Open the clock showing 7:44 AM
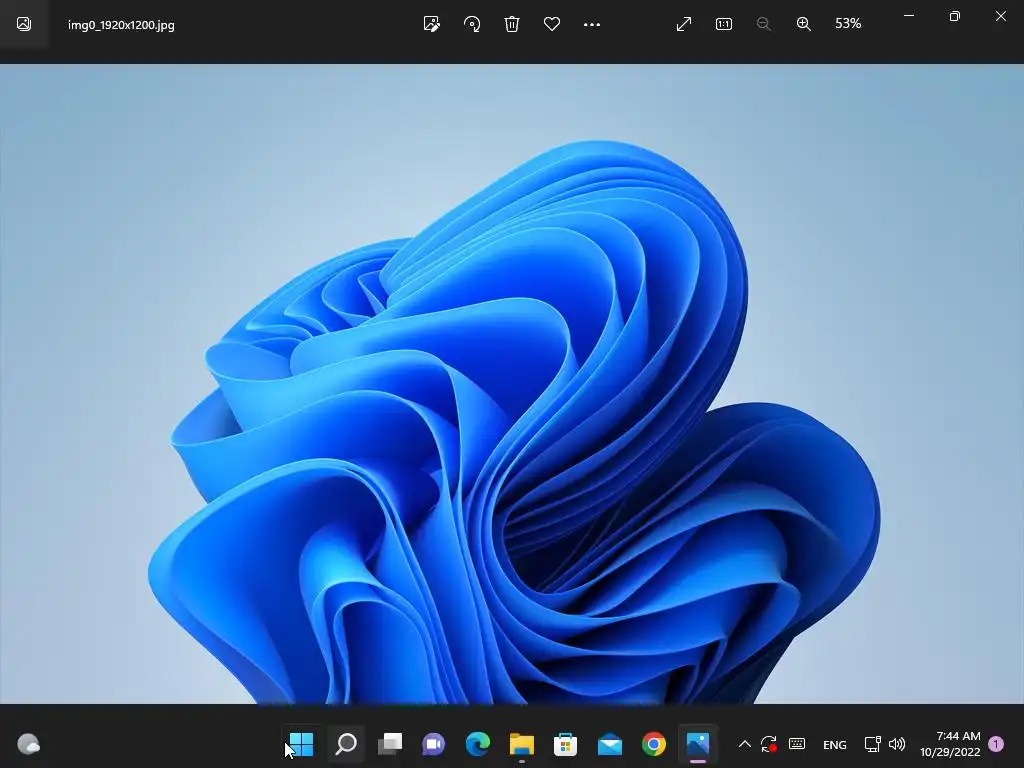Screen dimensions: 1024x768 pyautogui.click(x=951, y=744)
